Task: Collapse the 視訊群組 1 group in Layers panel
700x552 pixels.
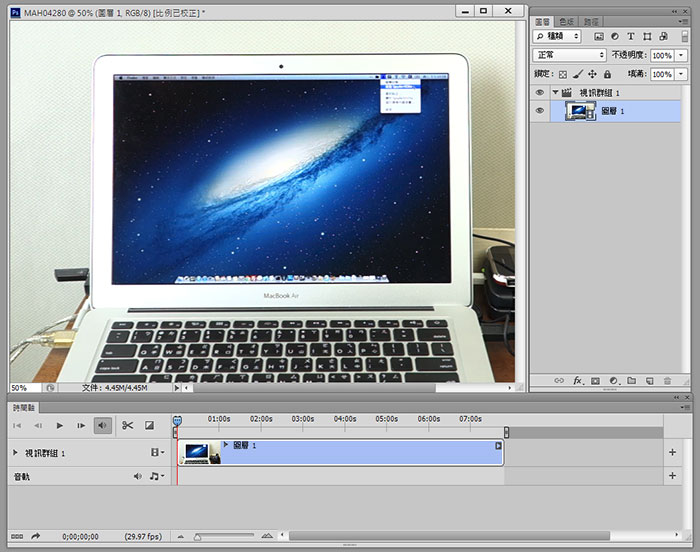Action: (555, 92)
